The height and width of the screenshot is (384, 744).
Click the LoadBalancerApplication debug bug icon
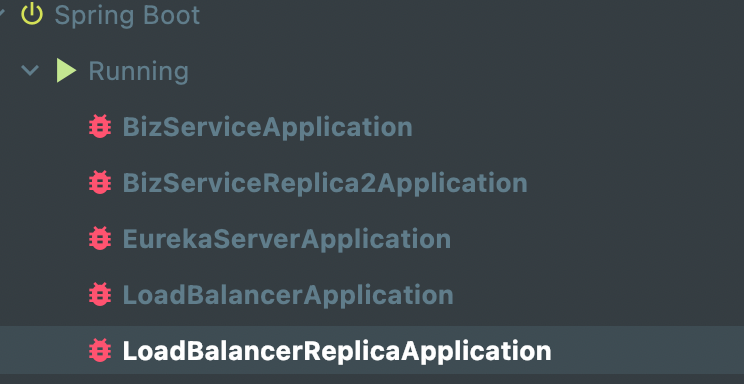[x=100, y=295]
